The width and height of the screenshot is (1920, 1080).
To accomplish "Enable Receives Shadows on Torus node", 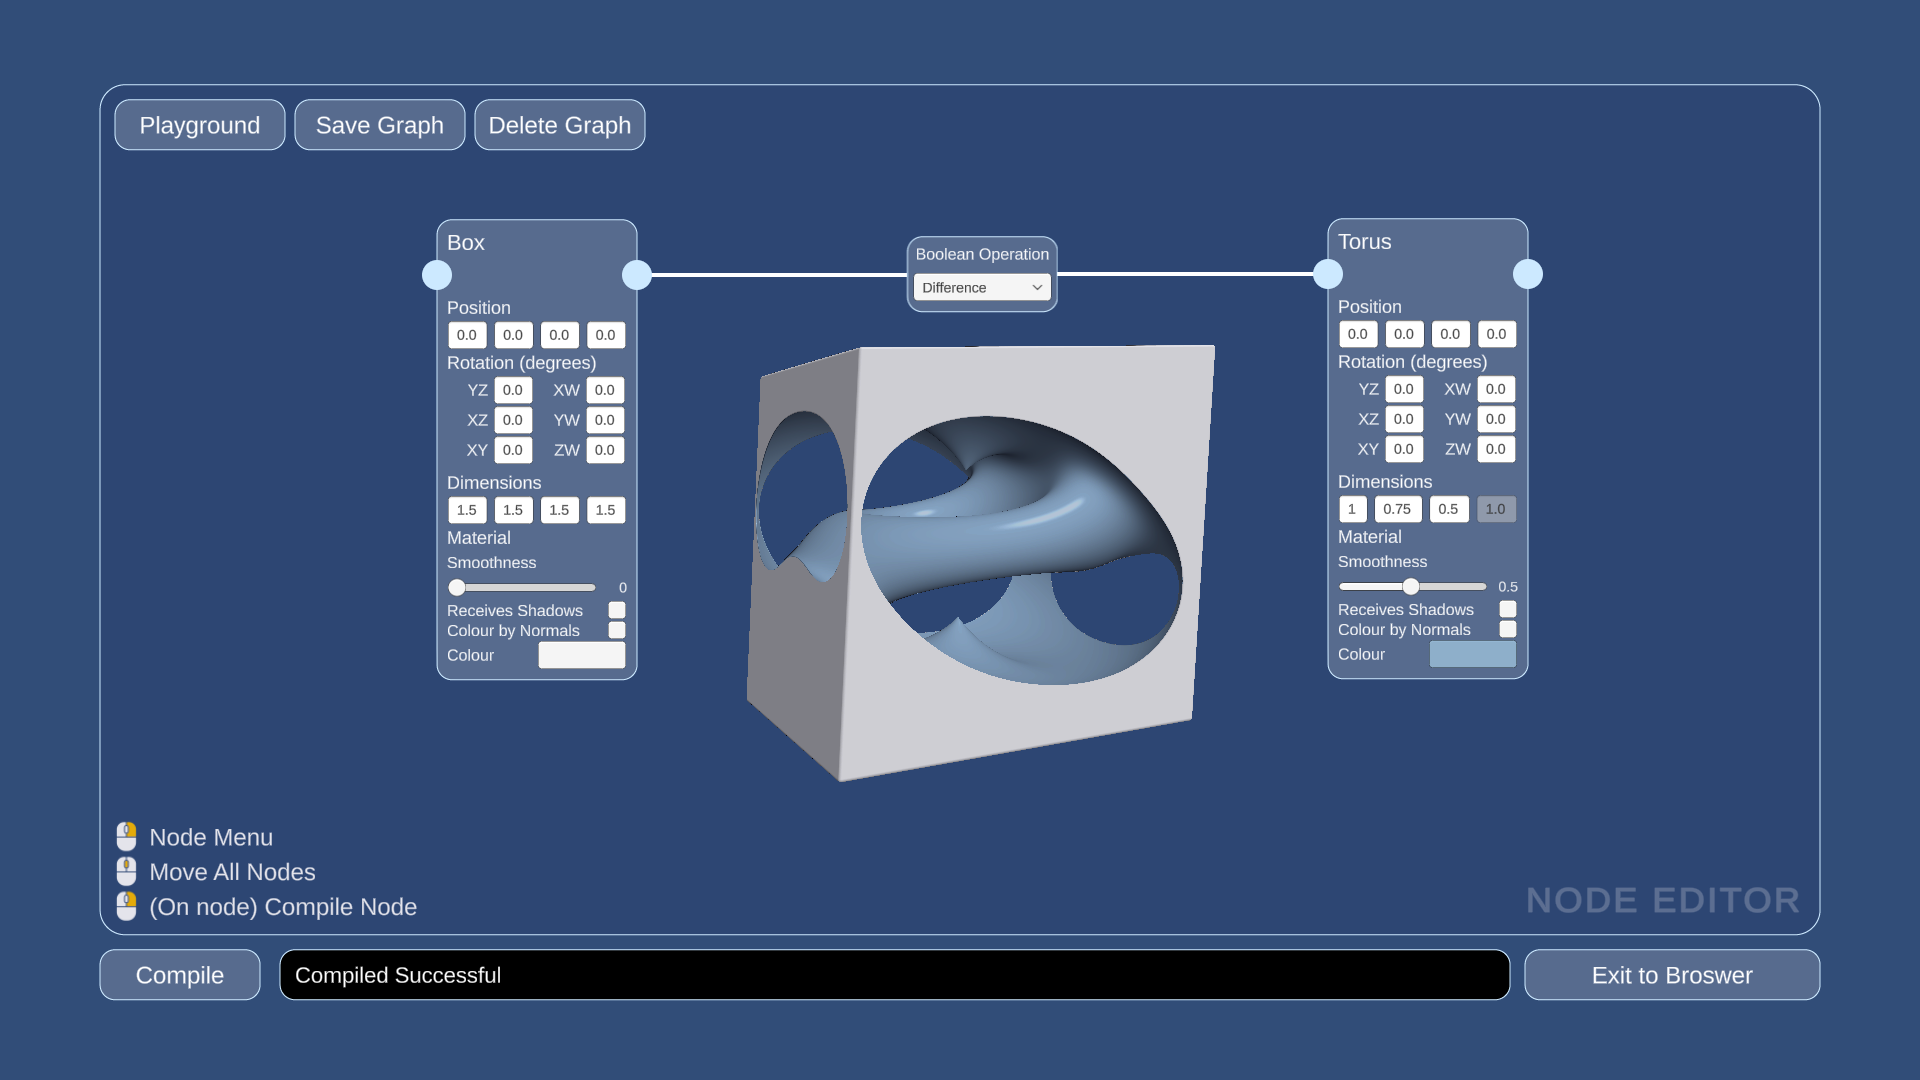I will point(1507,608).
